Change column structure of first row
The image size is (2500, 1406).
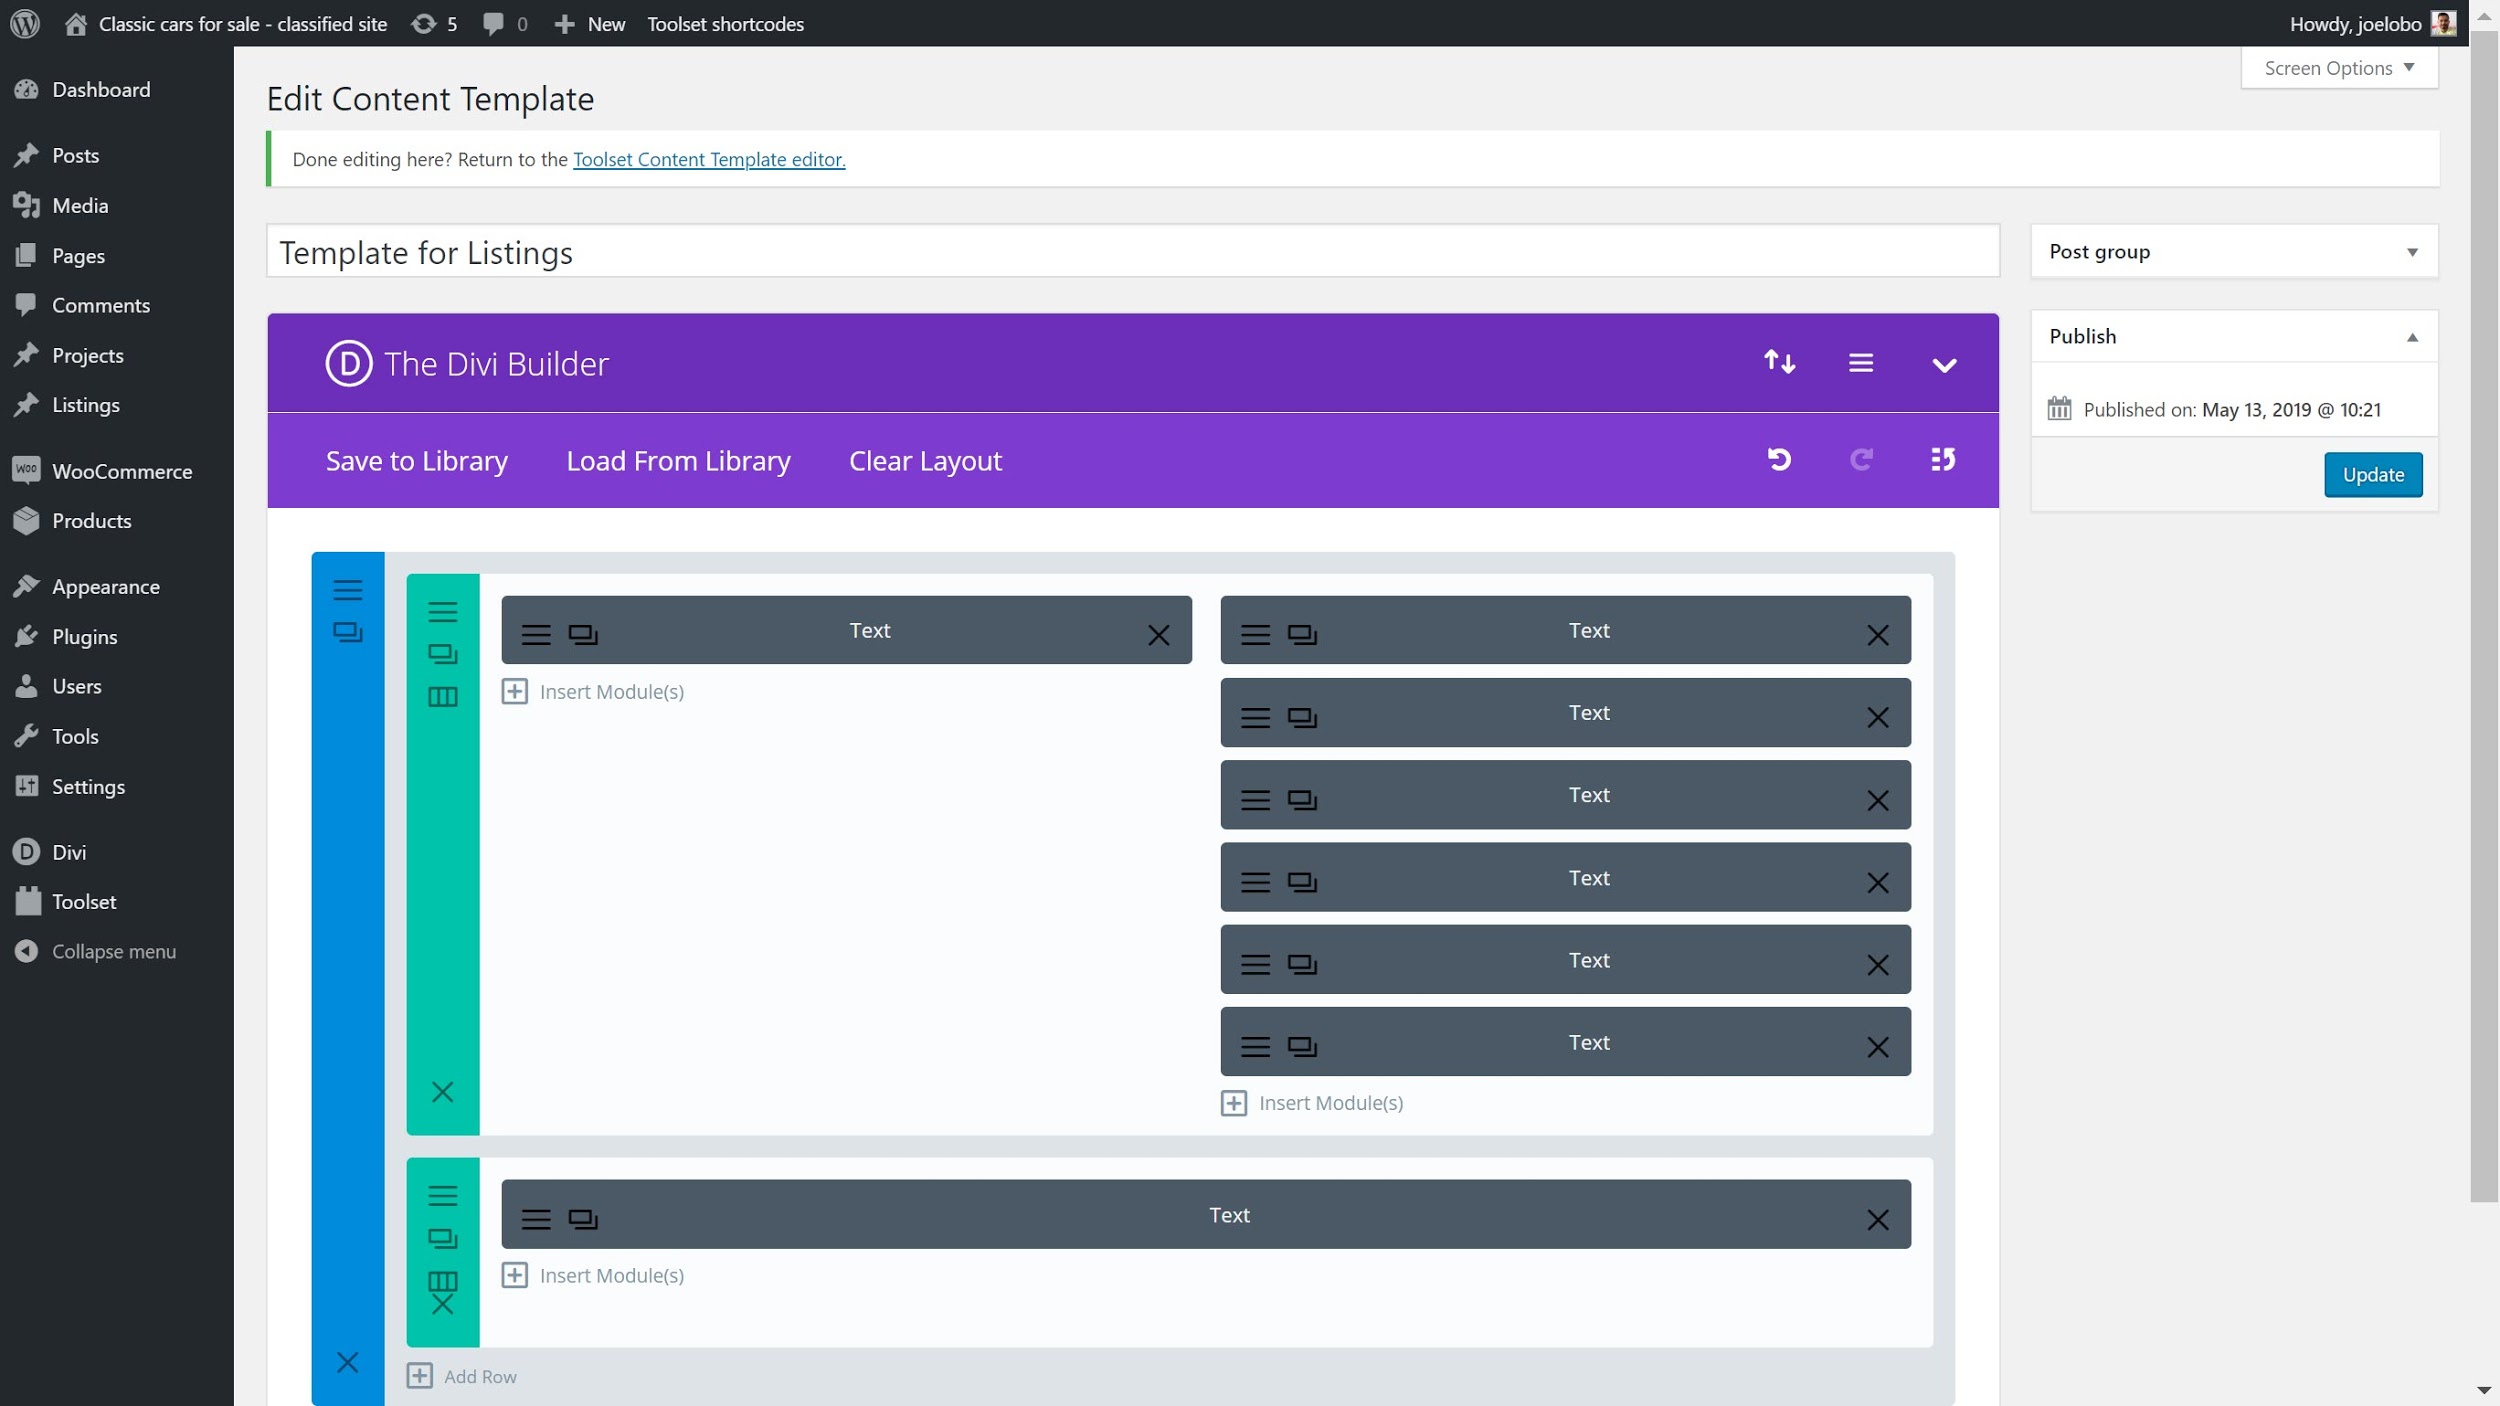point(442,697)
